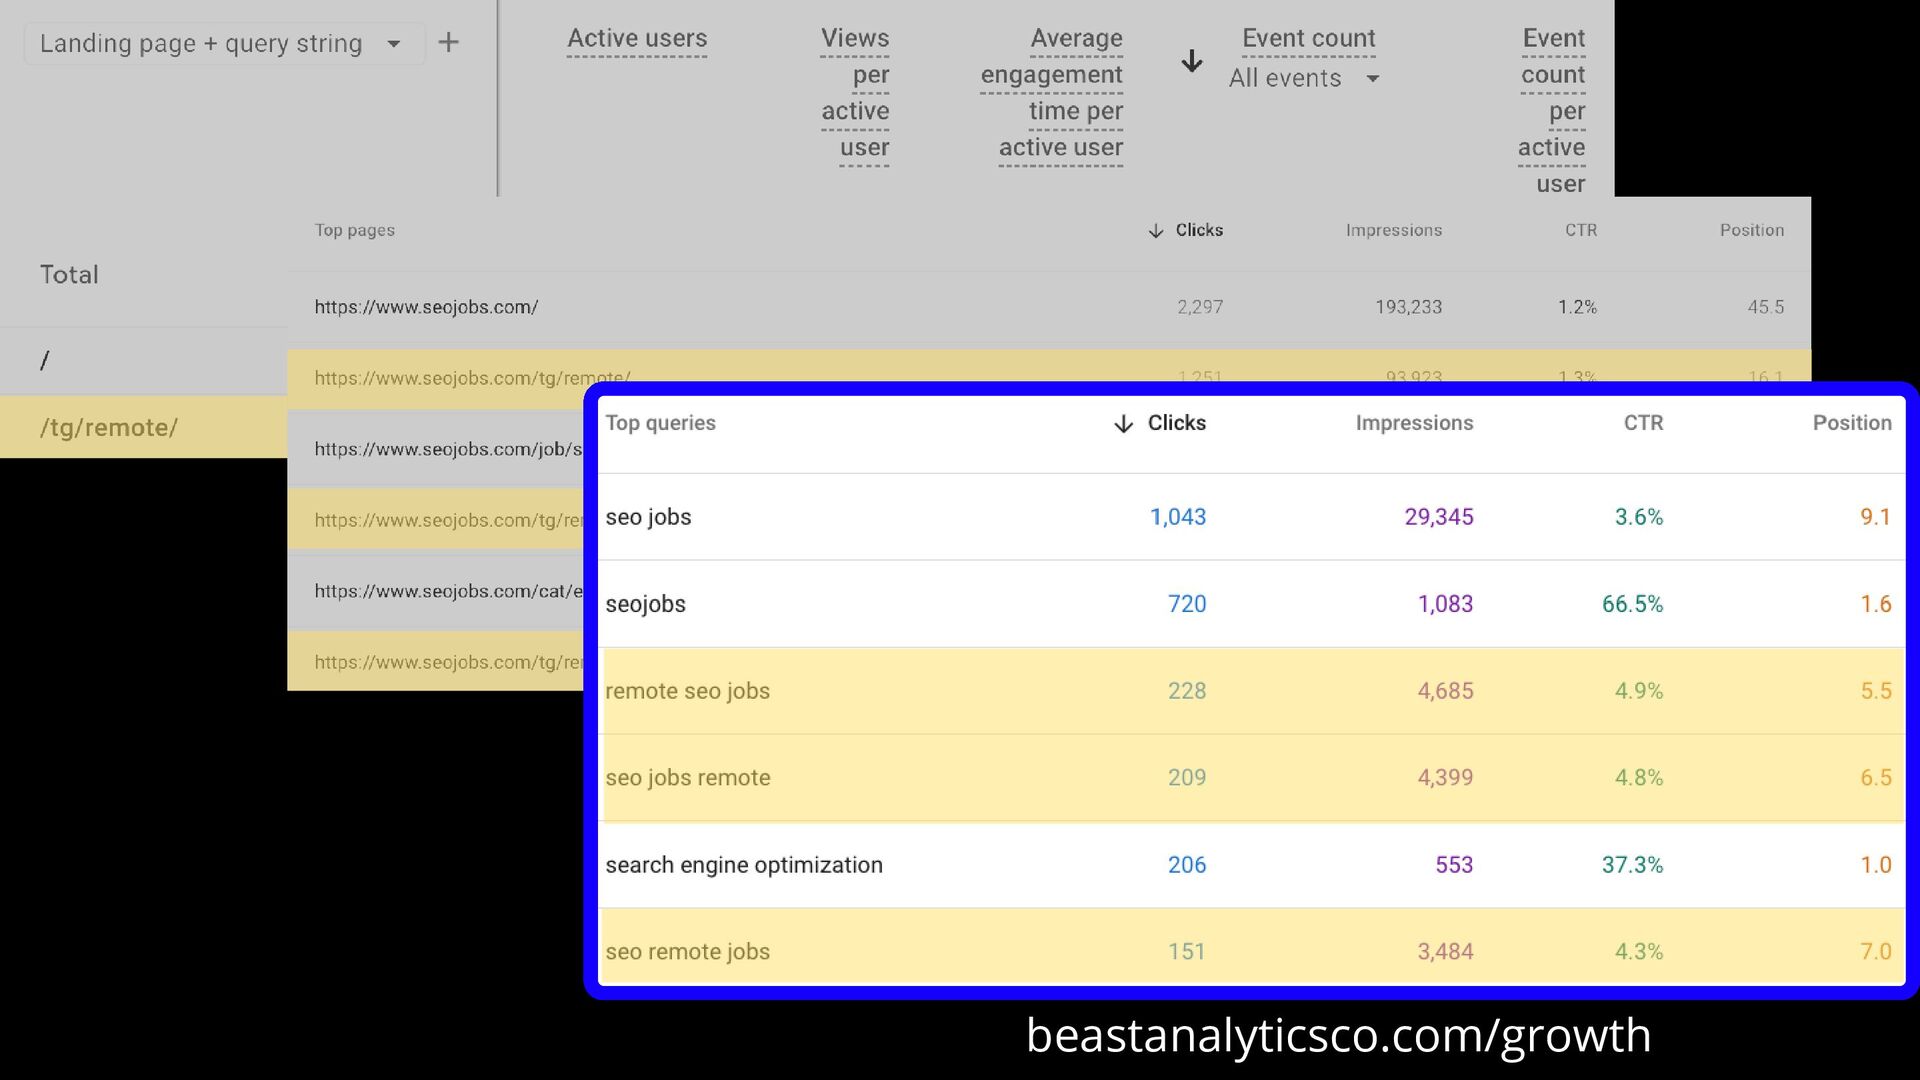Sort top queries by CTR
Screen dimensions: 1920x1080
click(x=1642, y=423)
